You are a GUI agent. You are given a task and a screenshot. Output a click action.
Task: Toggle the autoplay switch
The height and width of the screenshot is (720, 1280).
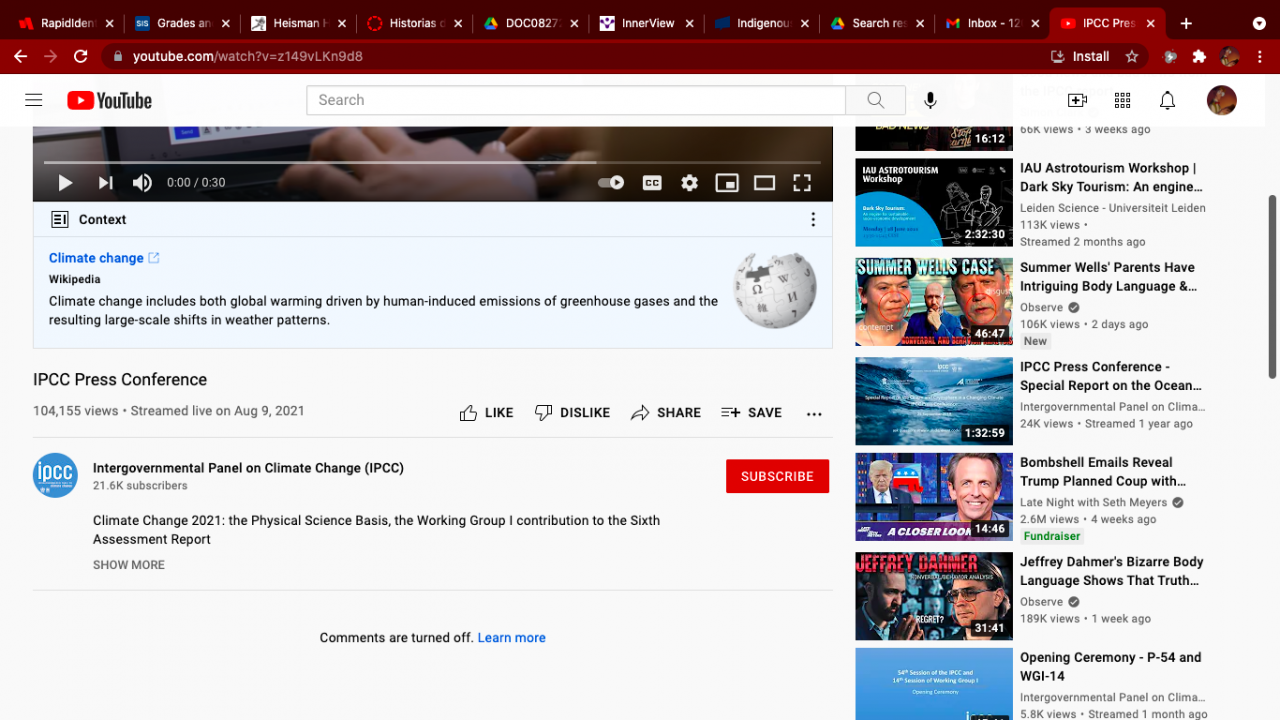click(x=611, y=183)
